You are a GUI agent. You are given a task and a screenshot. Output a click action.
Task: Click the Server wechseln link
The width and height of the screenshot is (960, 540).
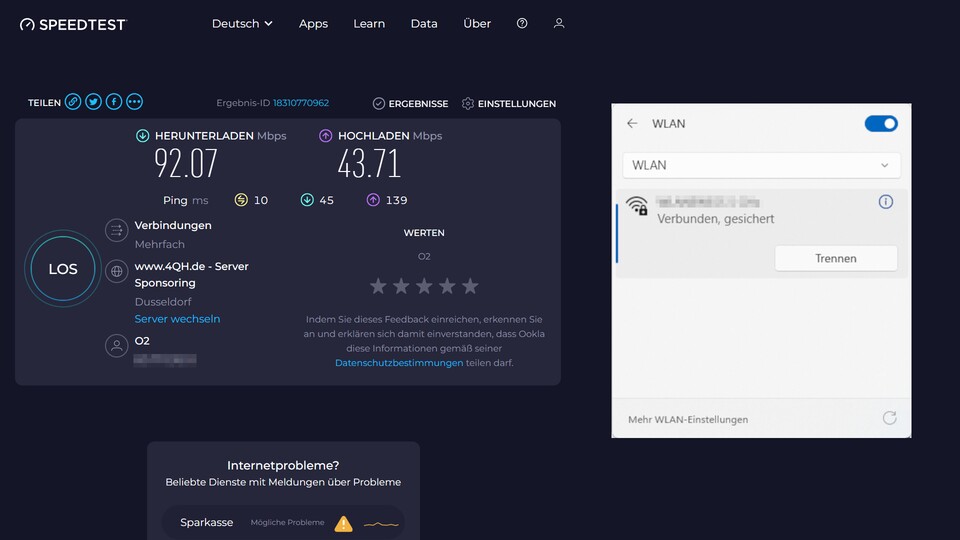[x=177, y=319]
